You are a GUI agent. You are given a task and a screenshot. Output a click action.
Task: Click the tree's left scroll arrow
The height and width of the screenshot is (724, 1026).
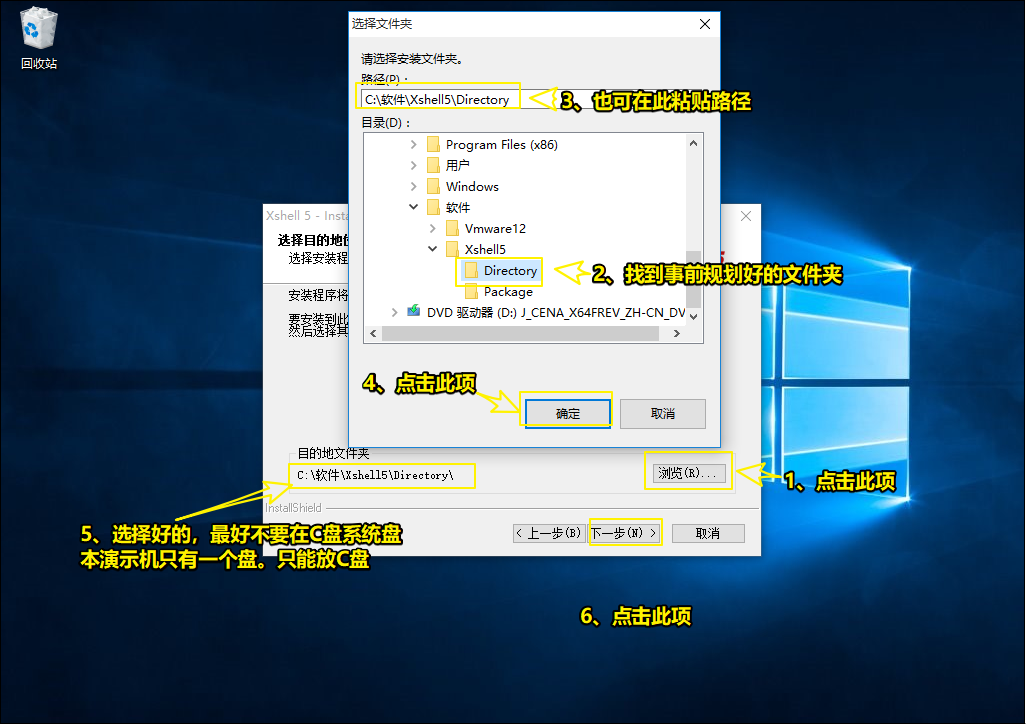[x=373, y=333]
